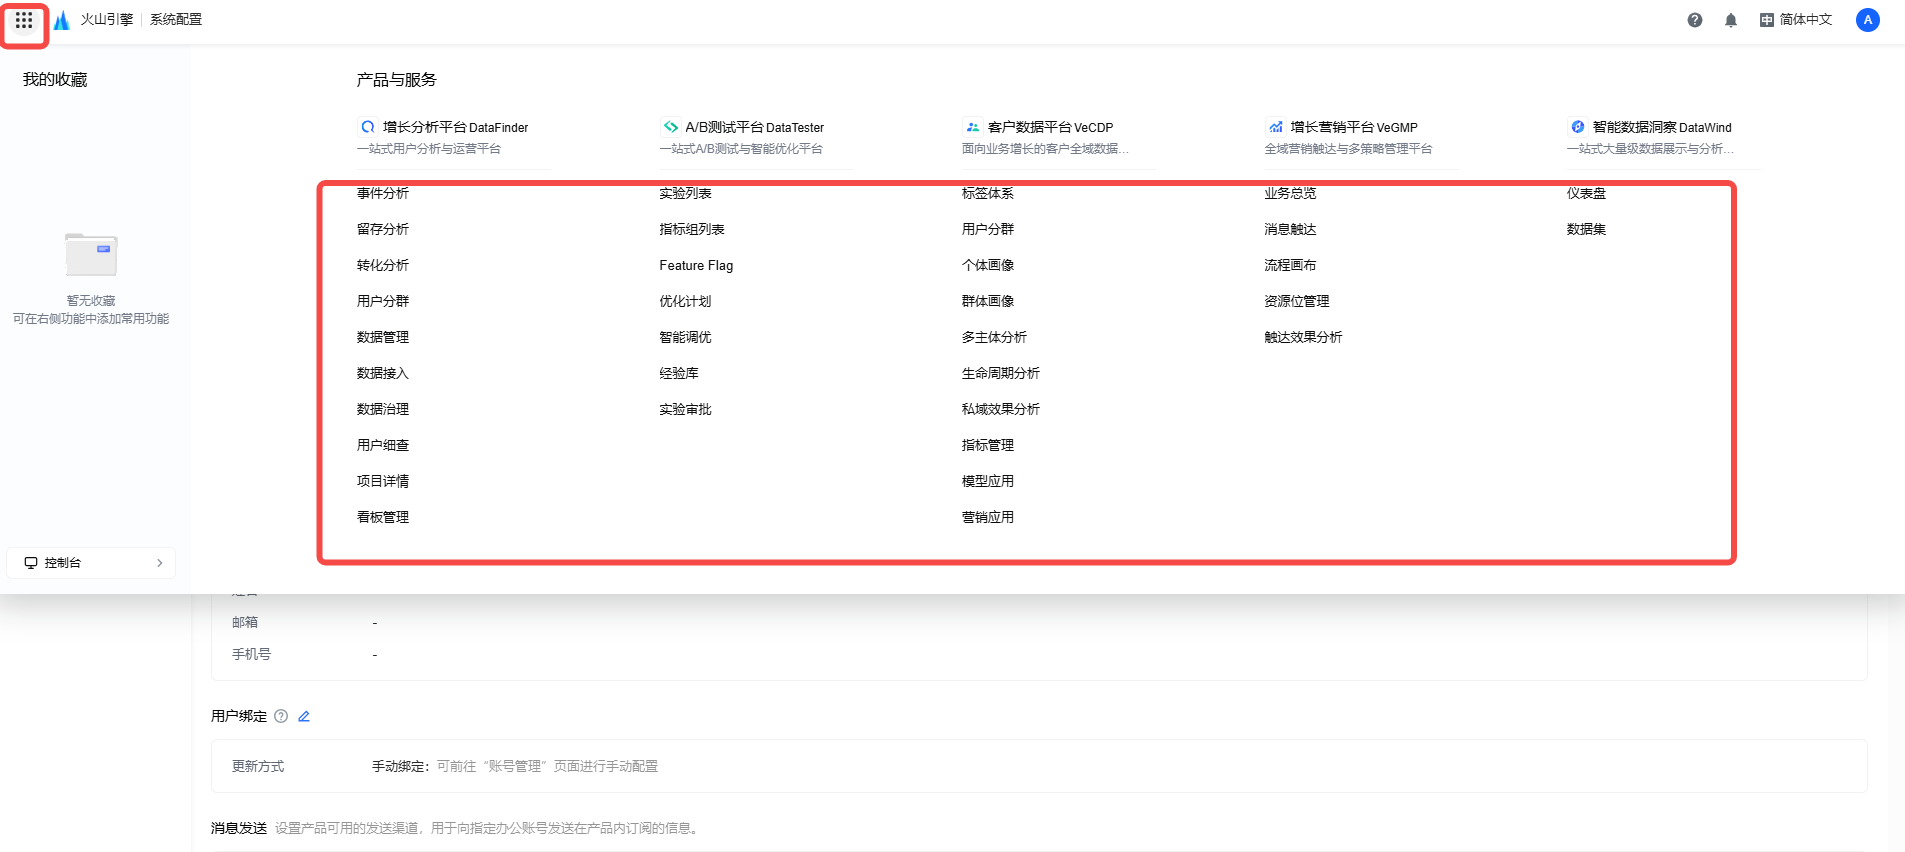
Task: Navigate to 营销应用
Action: tap(988, 517)
